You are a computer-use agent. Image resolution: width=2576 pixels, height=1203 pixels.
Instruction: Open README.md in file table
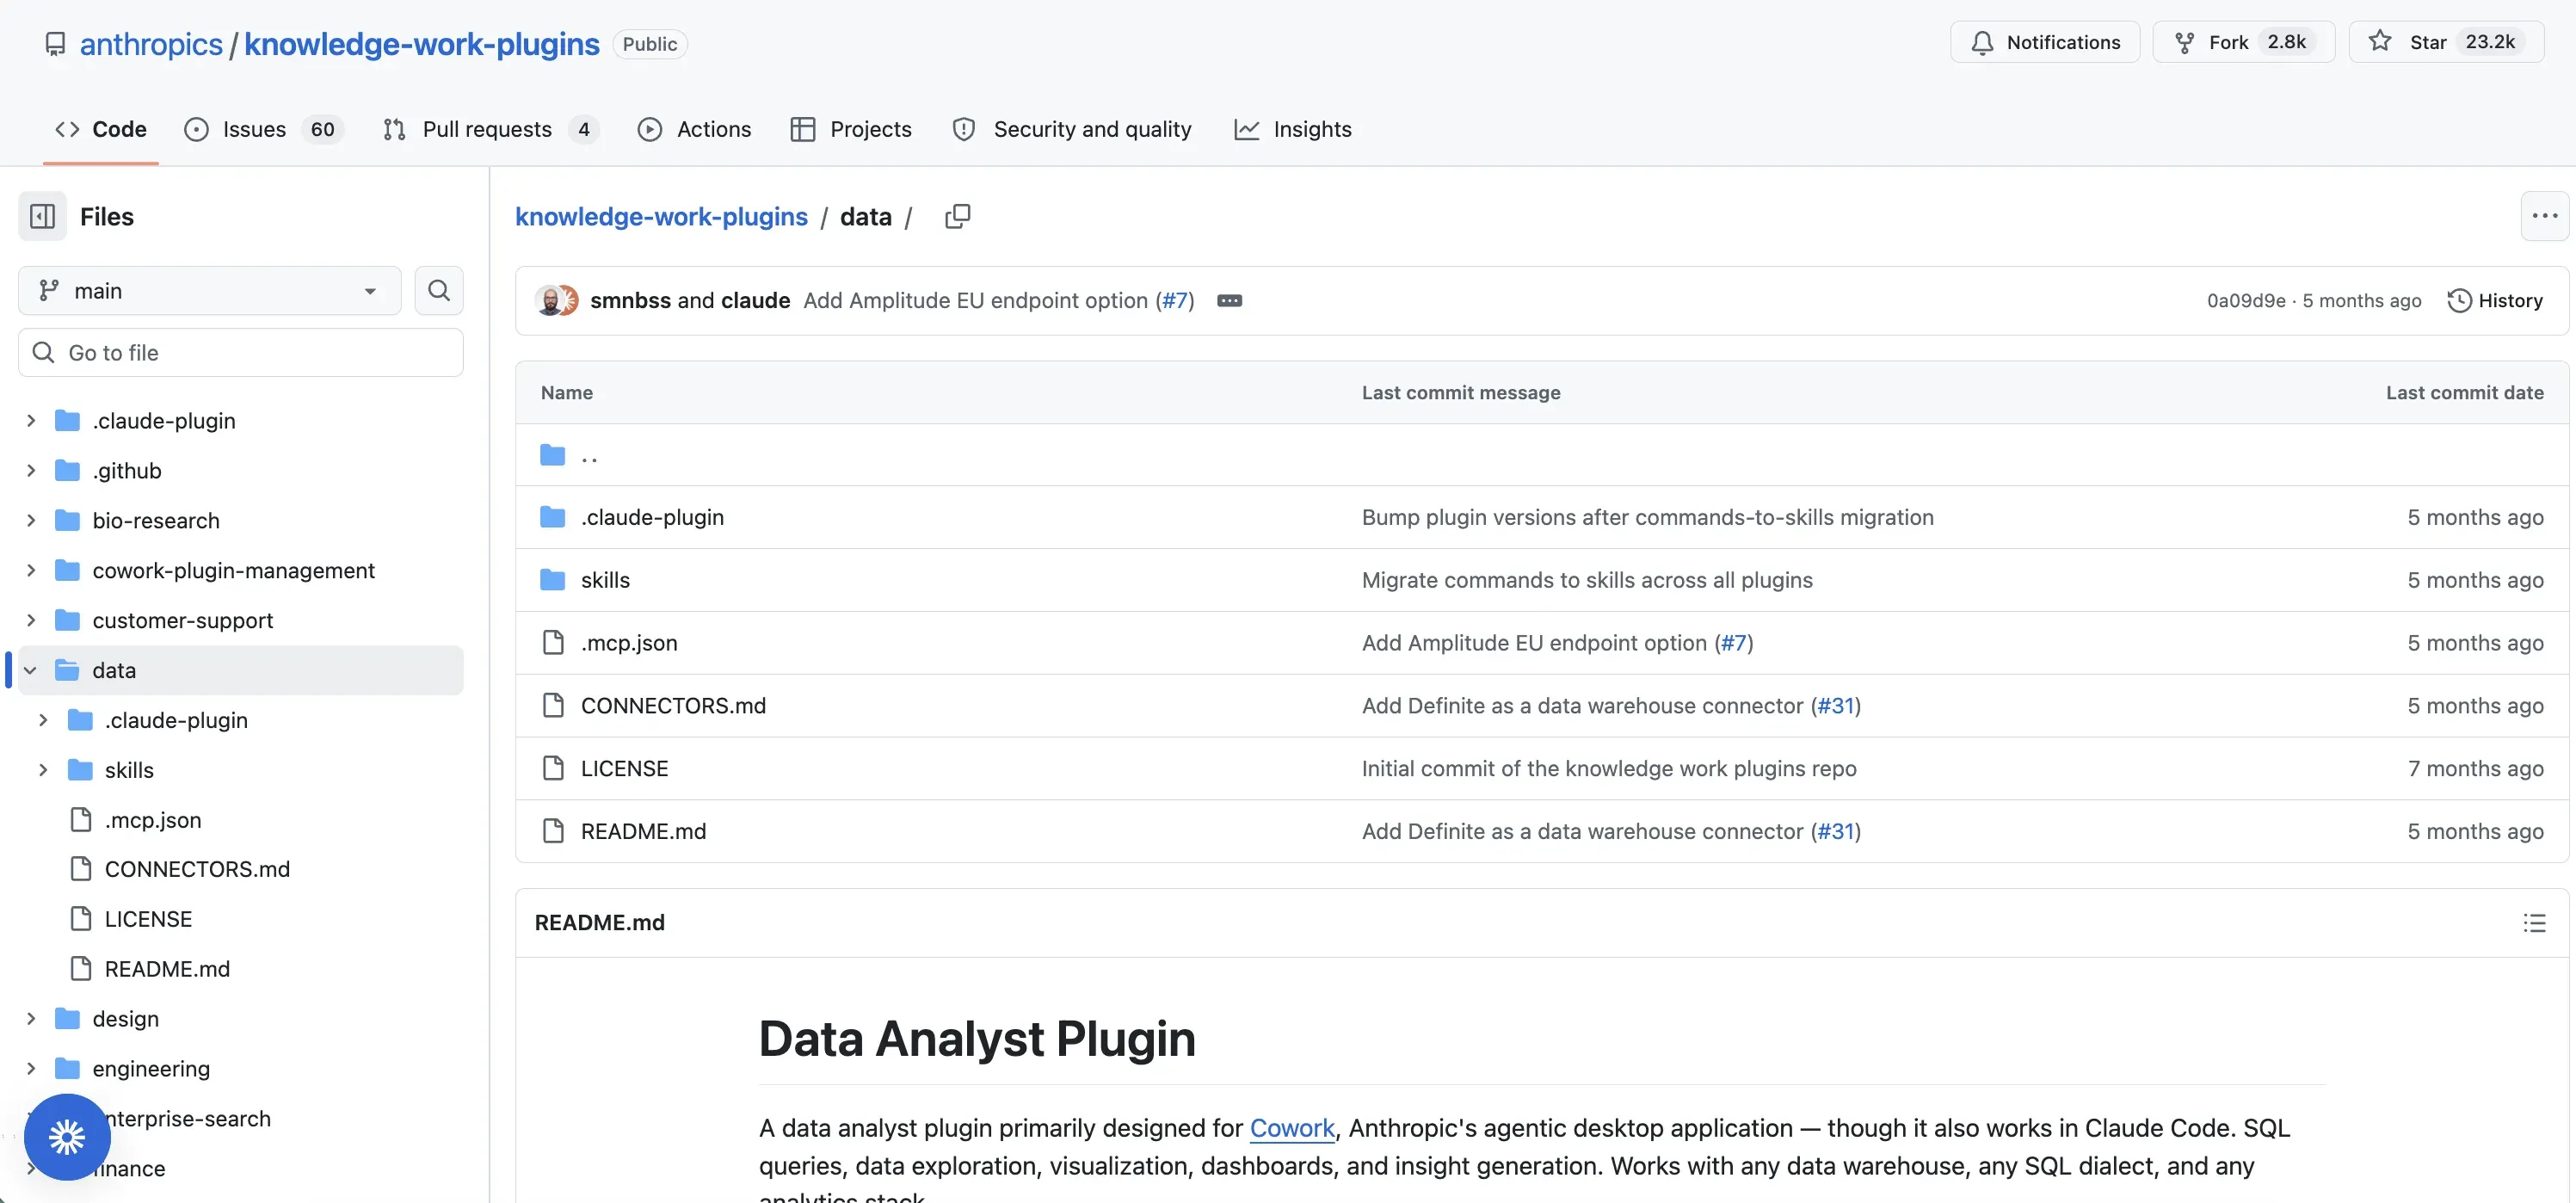[643, 831]
